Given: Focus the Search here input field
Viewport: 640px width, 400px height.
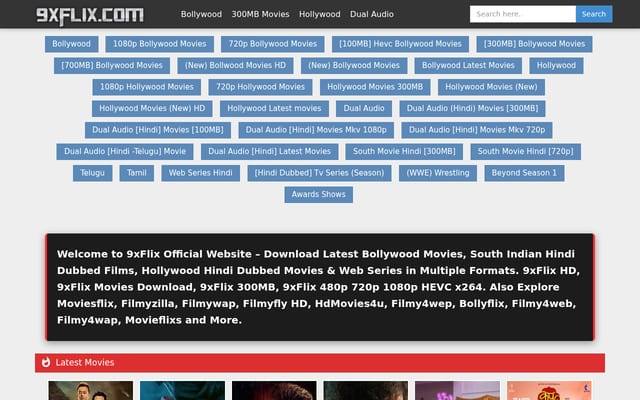Looking at the screenshot, I should pos(523,14).
